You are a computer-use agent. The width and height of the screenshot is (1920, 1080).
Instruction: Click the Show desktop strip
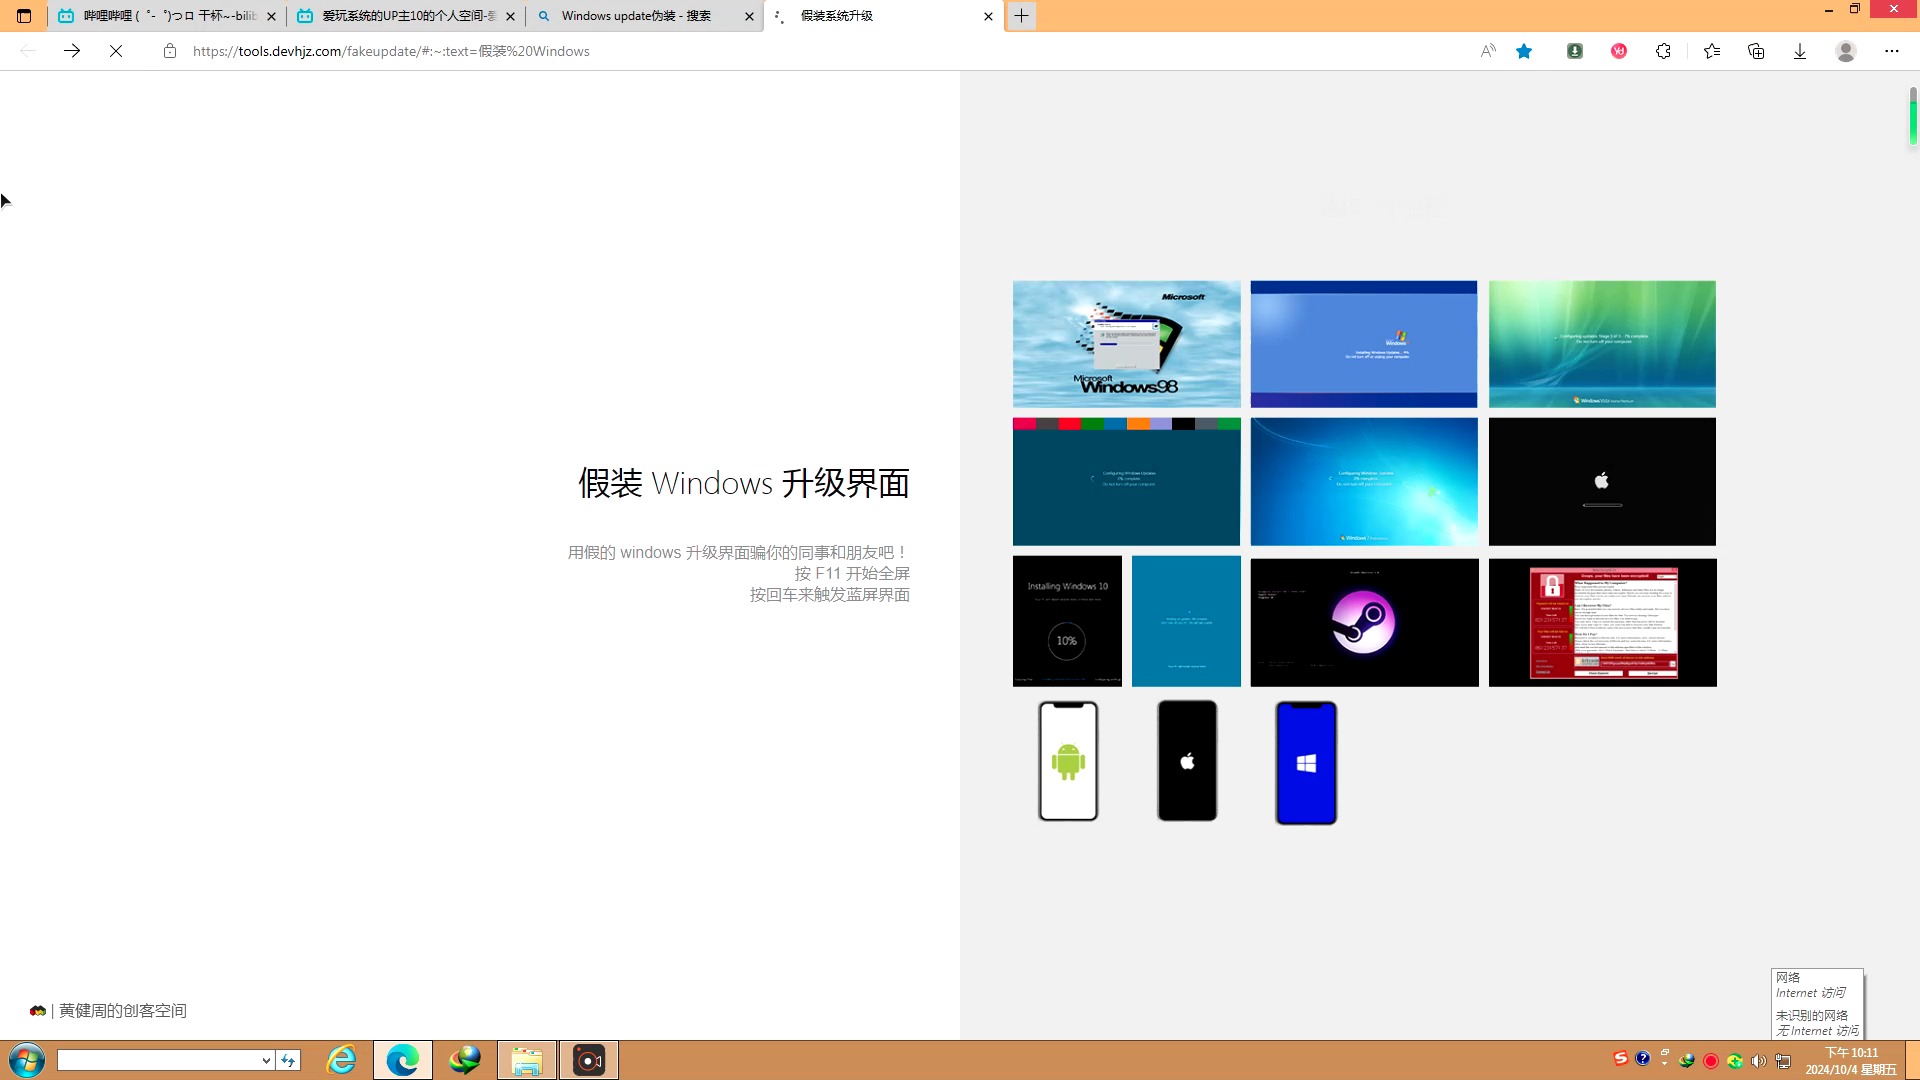coord(1913,1060)
